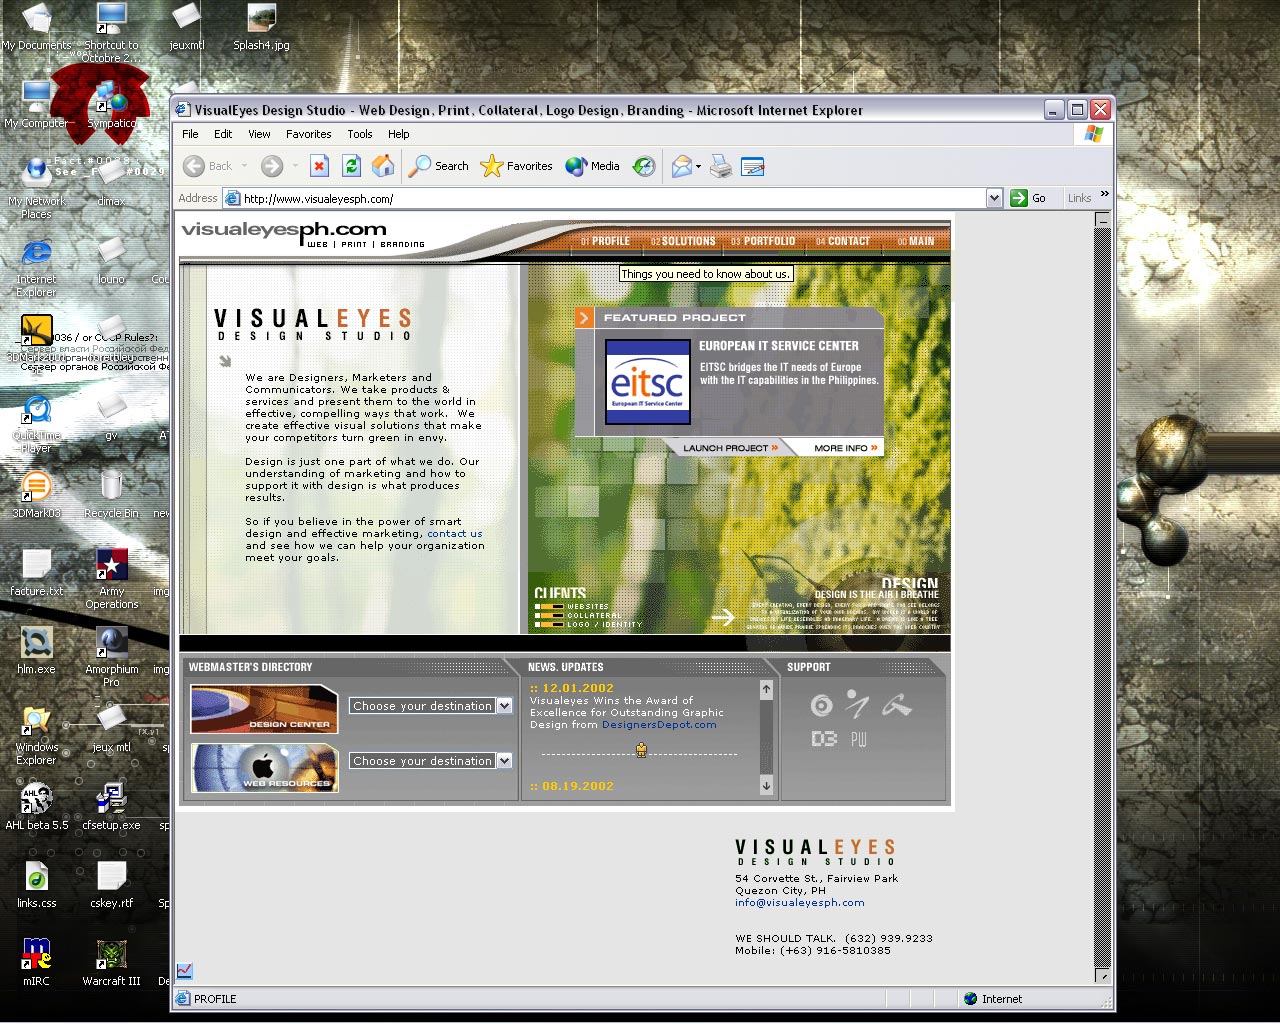The image size is (1280, 1024).
Task: Open the address bar URL history dropdown
Action: 994,198
